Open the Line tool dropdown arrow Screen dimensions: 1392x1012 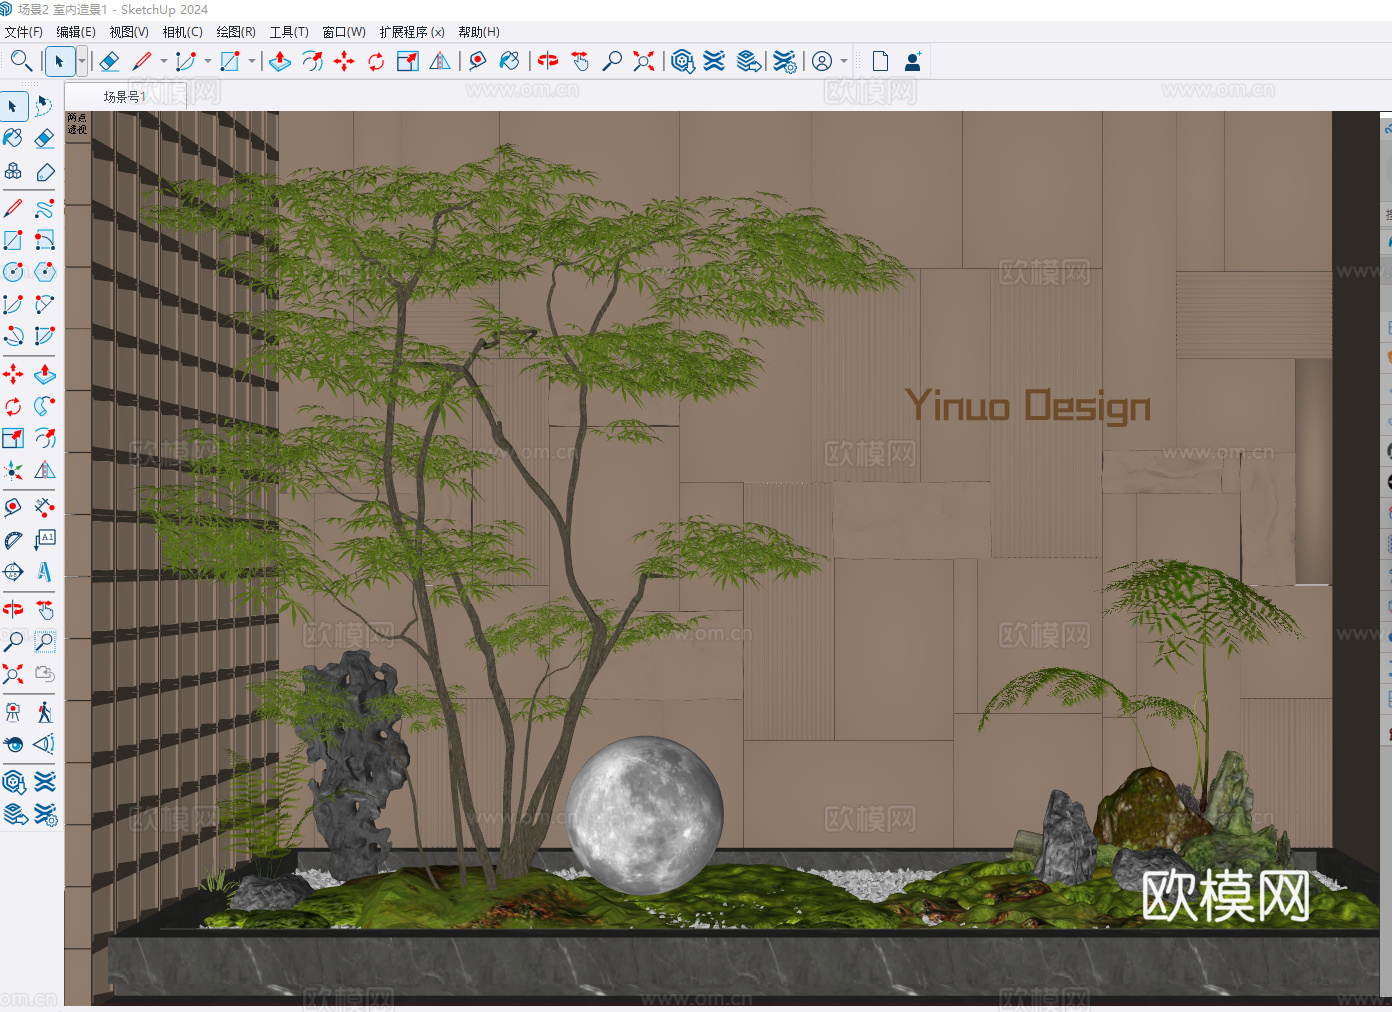point(163,62)
